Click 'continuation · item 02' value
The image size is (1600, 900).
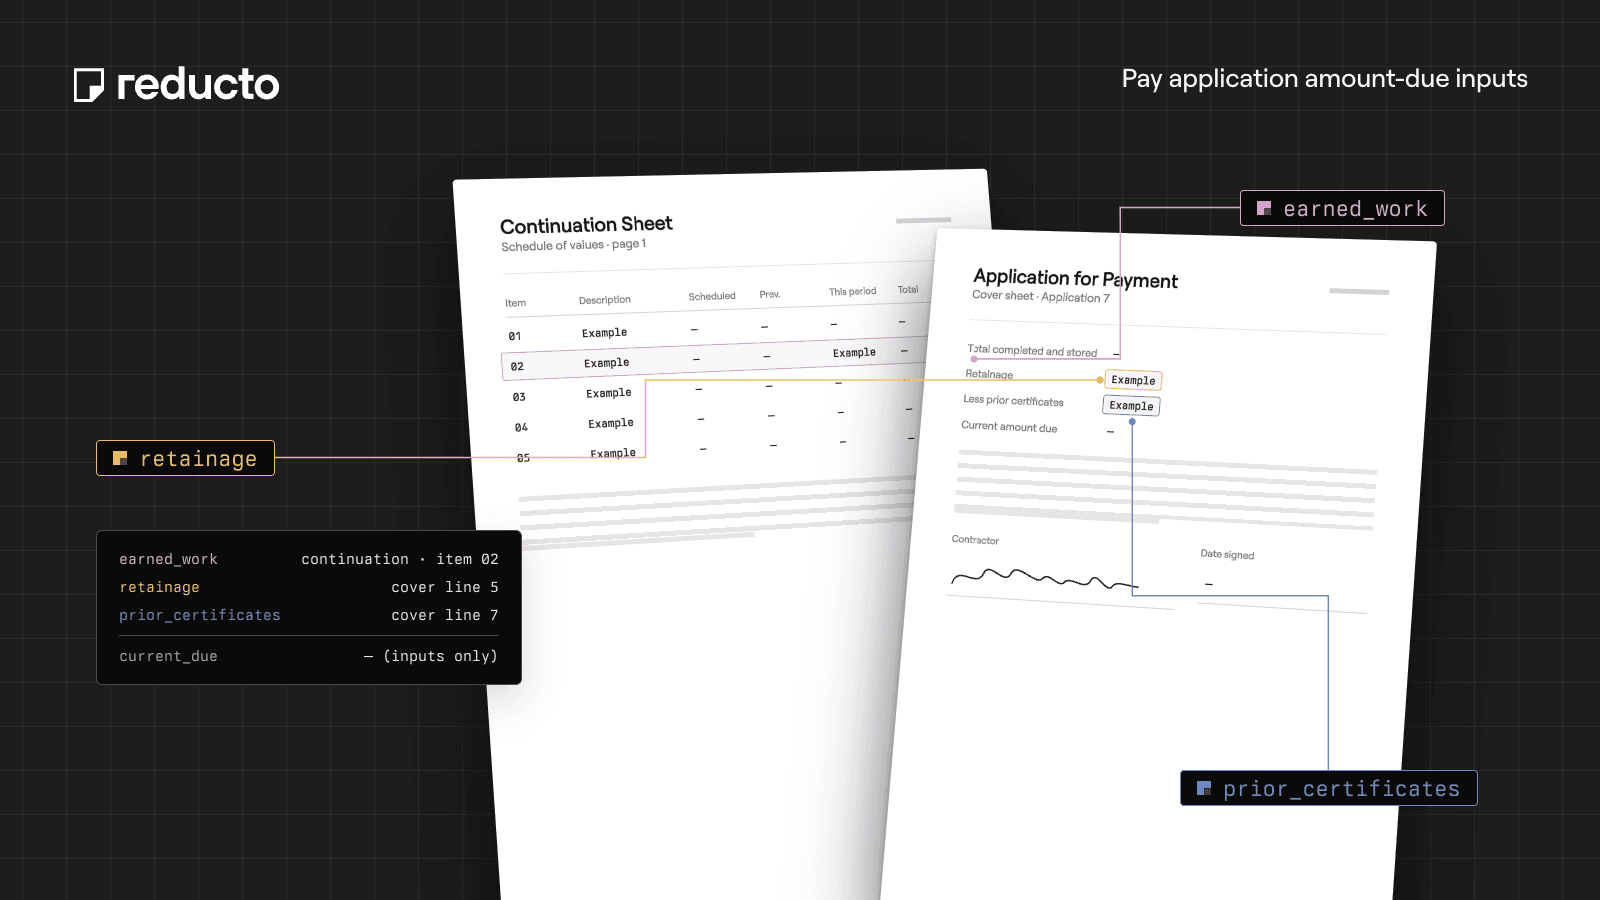(400, 559)
